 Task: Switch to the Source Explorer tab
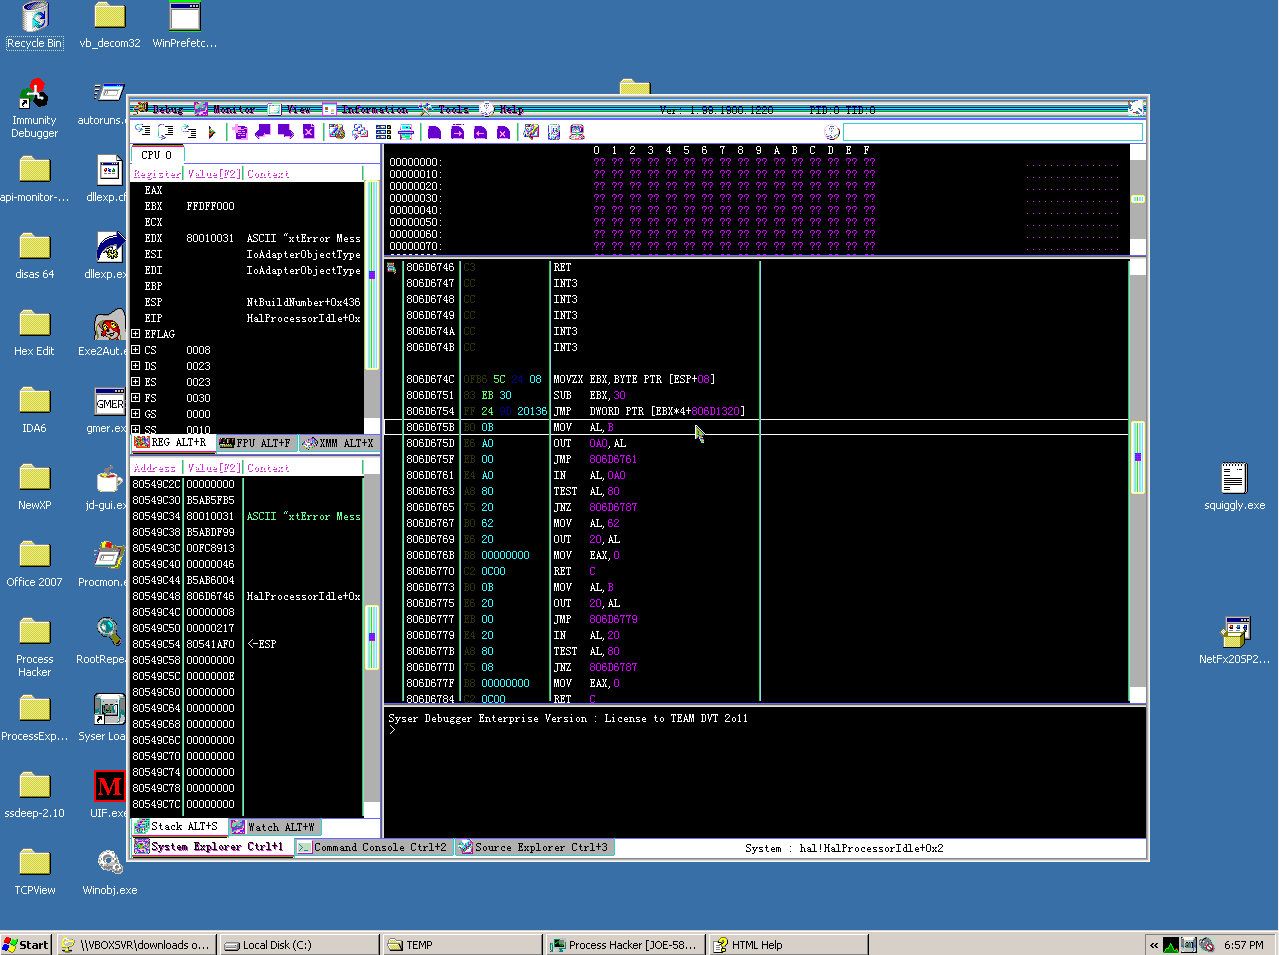click(x=533, y=847)
